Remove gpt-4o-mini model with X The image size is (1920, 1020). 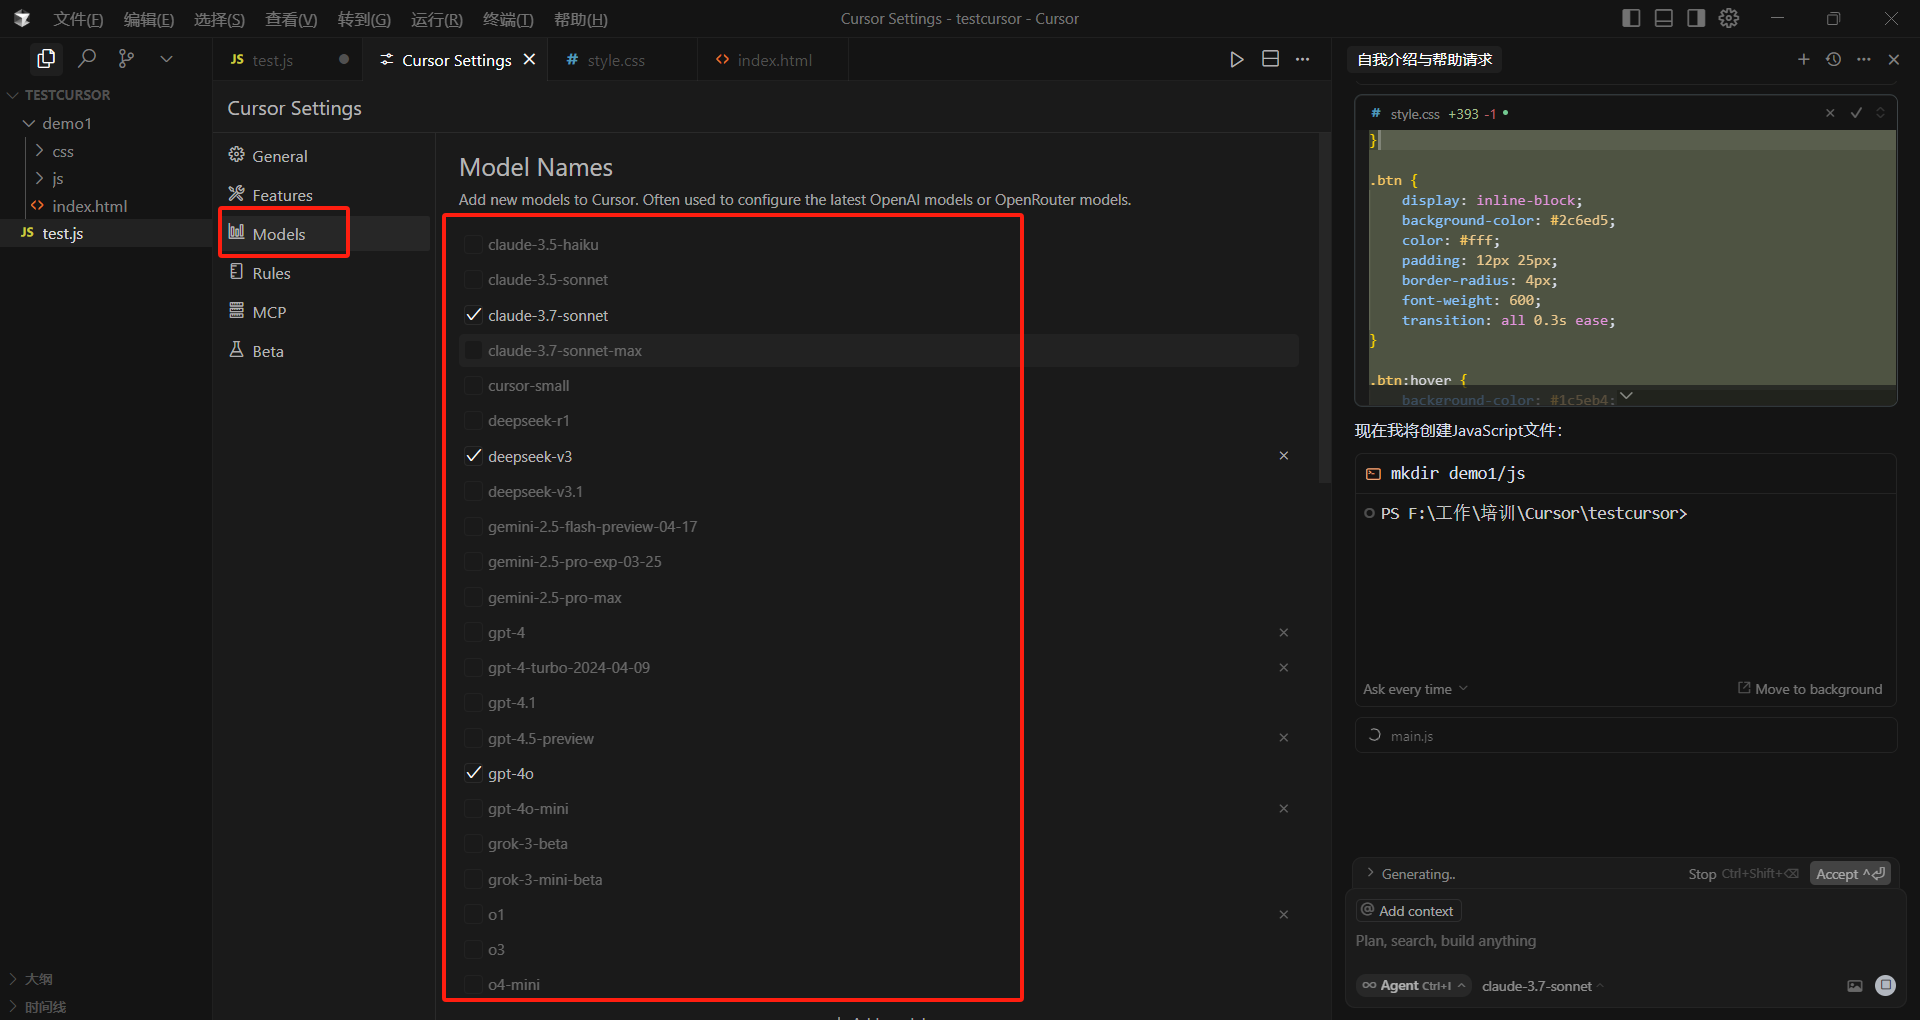tap(1284, 809)
